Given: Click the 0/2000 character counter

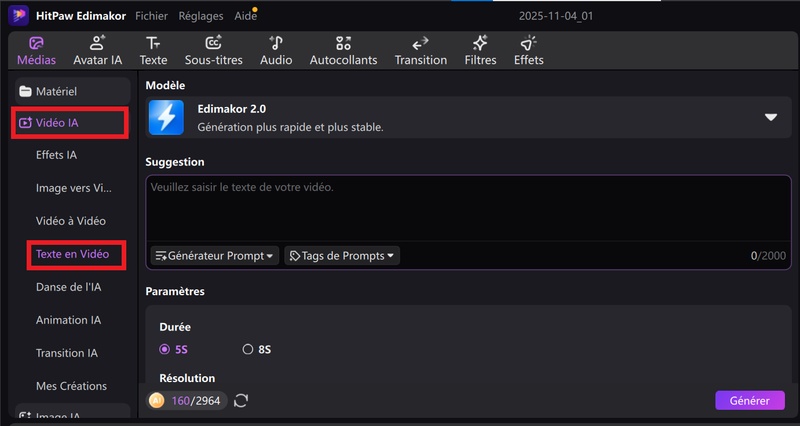Looking at the screenshot, I should click(768, 256).
